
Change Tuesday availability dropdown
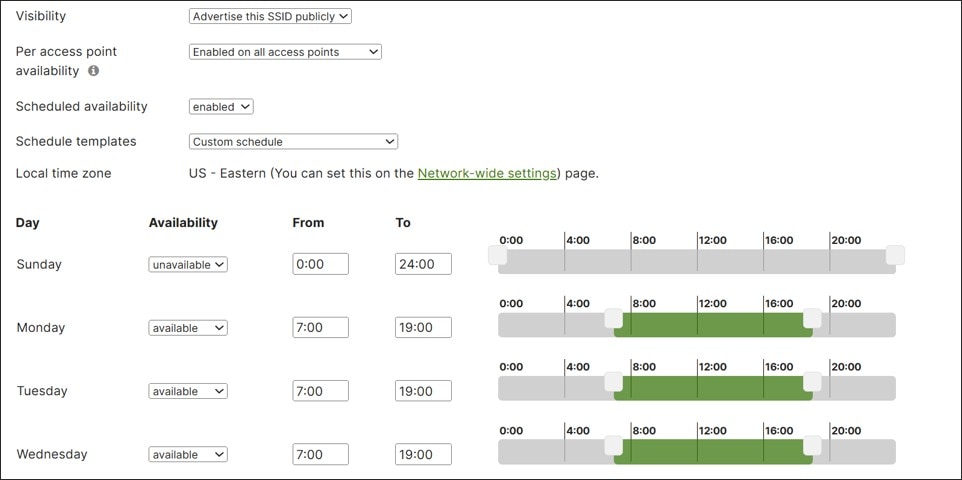[188, 391]
